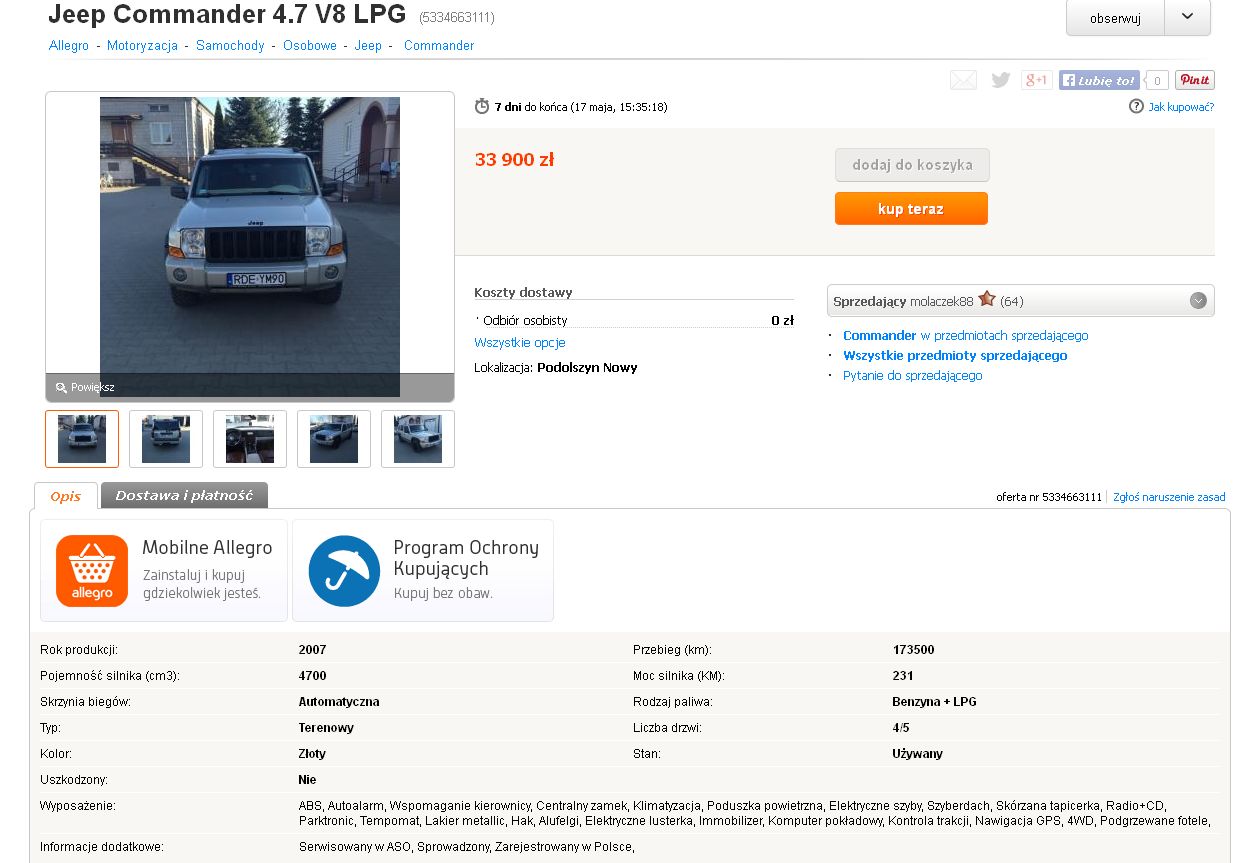The width and height of the screenshot is (1259, 863).
Task: Switch to the Dostawa i płatność tab
Action: click(x=184, y=495)
